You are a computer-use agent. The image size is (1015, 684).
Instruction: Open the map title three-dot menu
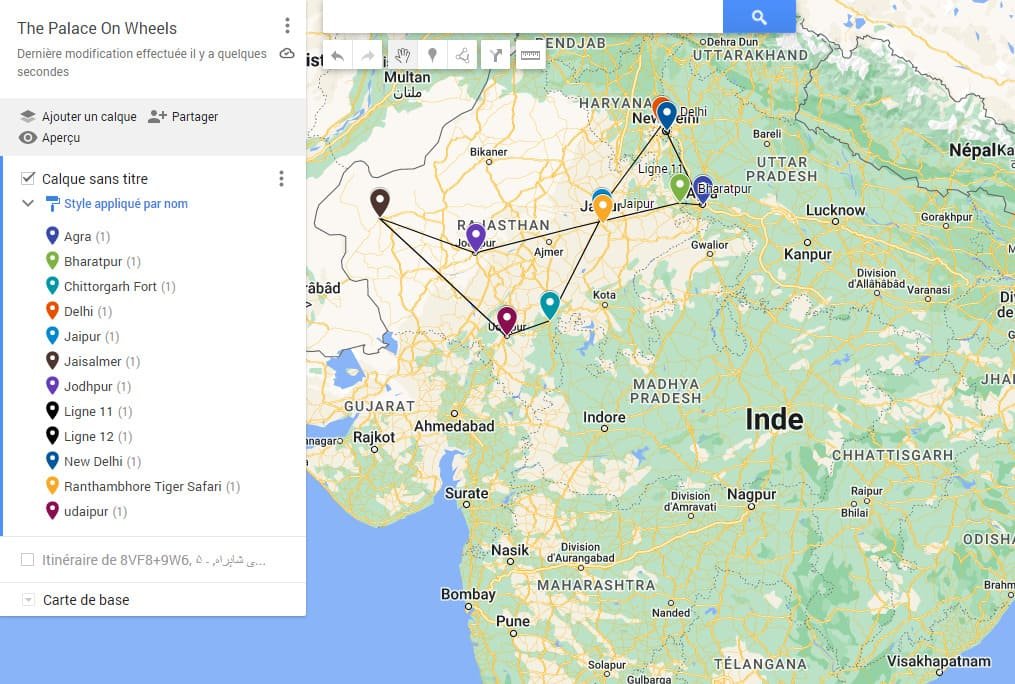point(287,26)
